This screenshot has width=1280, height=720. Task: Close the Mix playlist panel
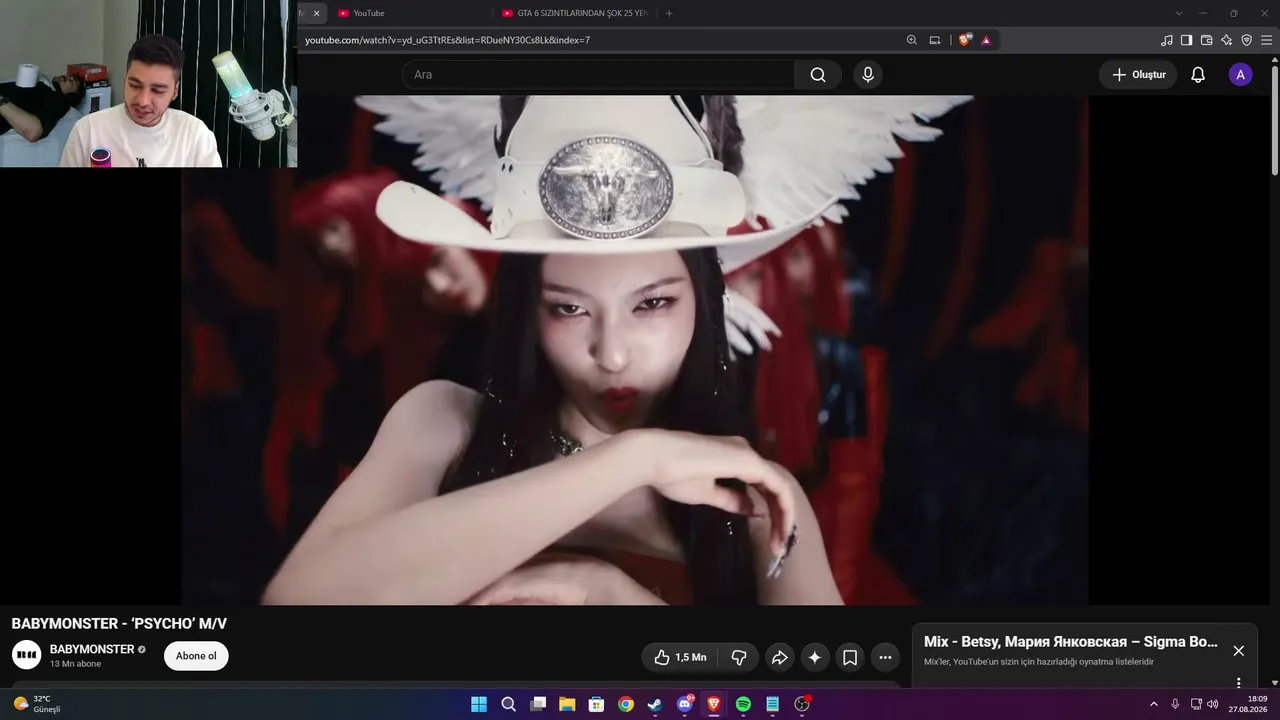(x=1238, y=651)
